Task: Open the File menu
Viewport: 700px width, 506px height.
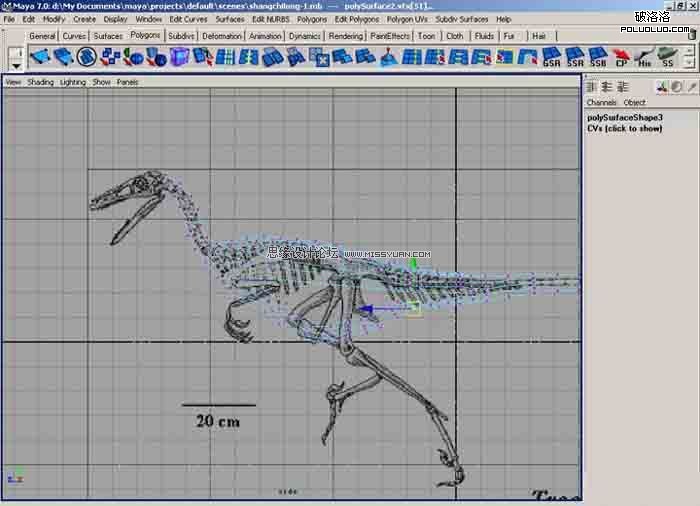Action: [9, 19]
